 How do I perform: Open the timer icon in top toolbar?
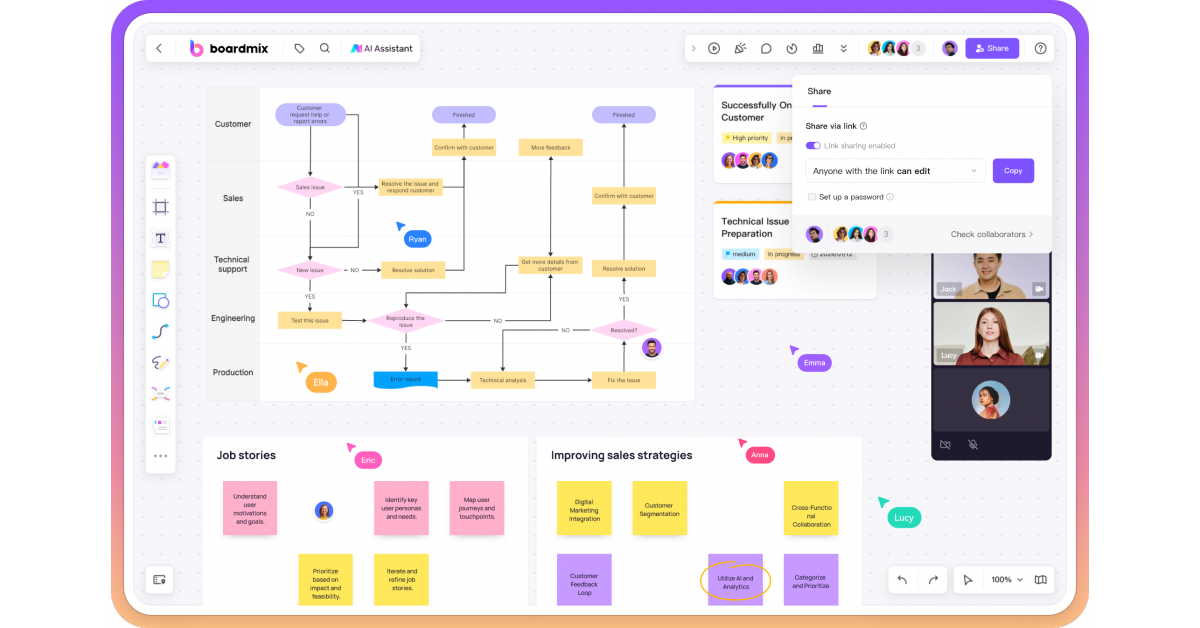click(792, 48)
